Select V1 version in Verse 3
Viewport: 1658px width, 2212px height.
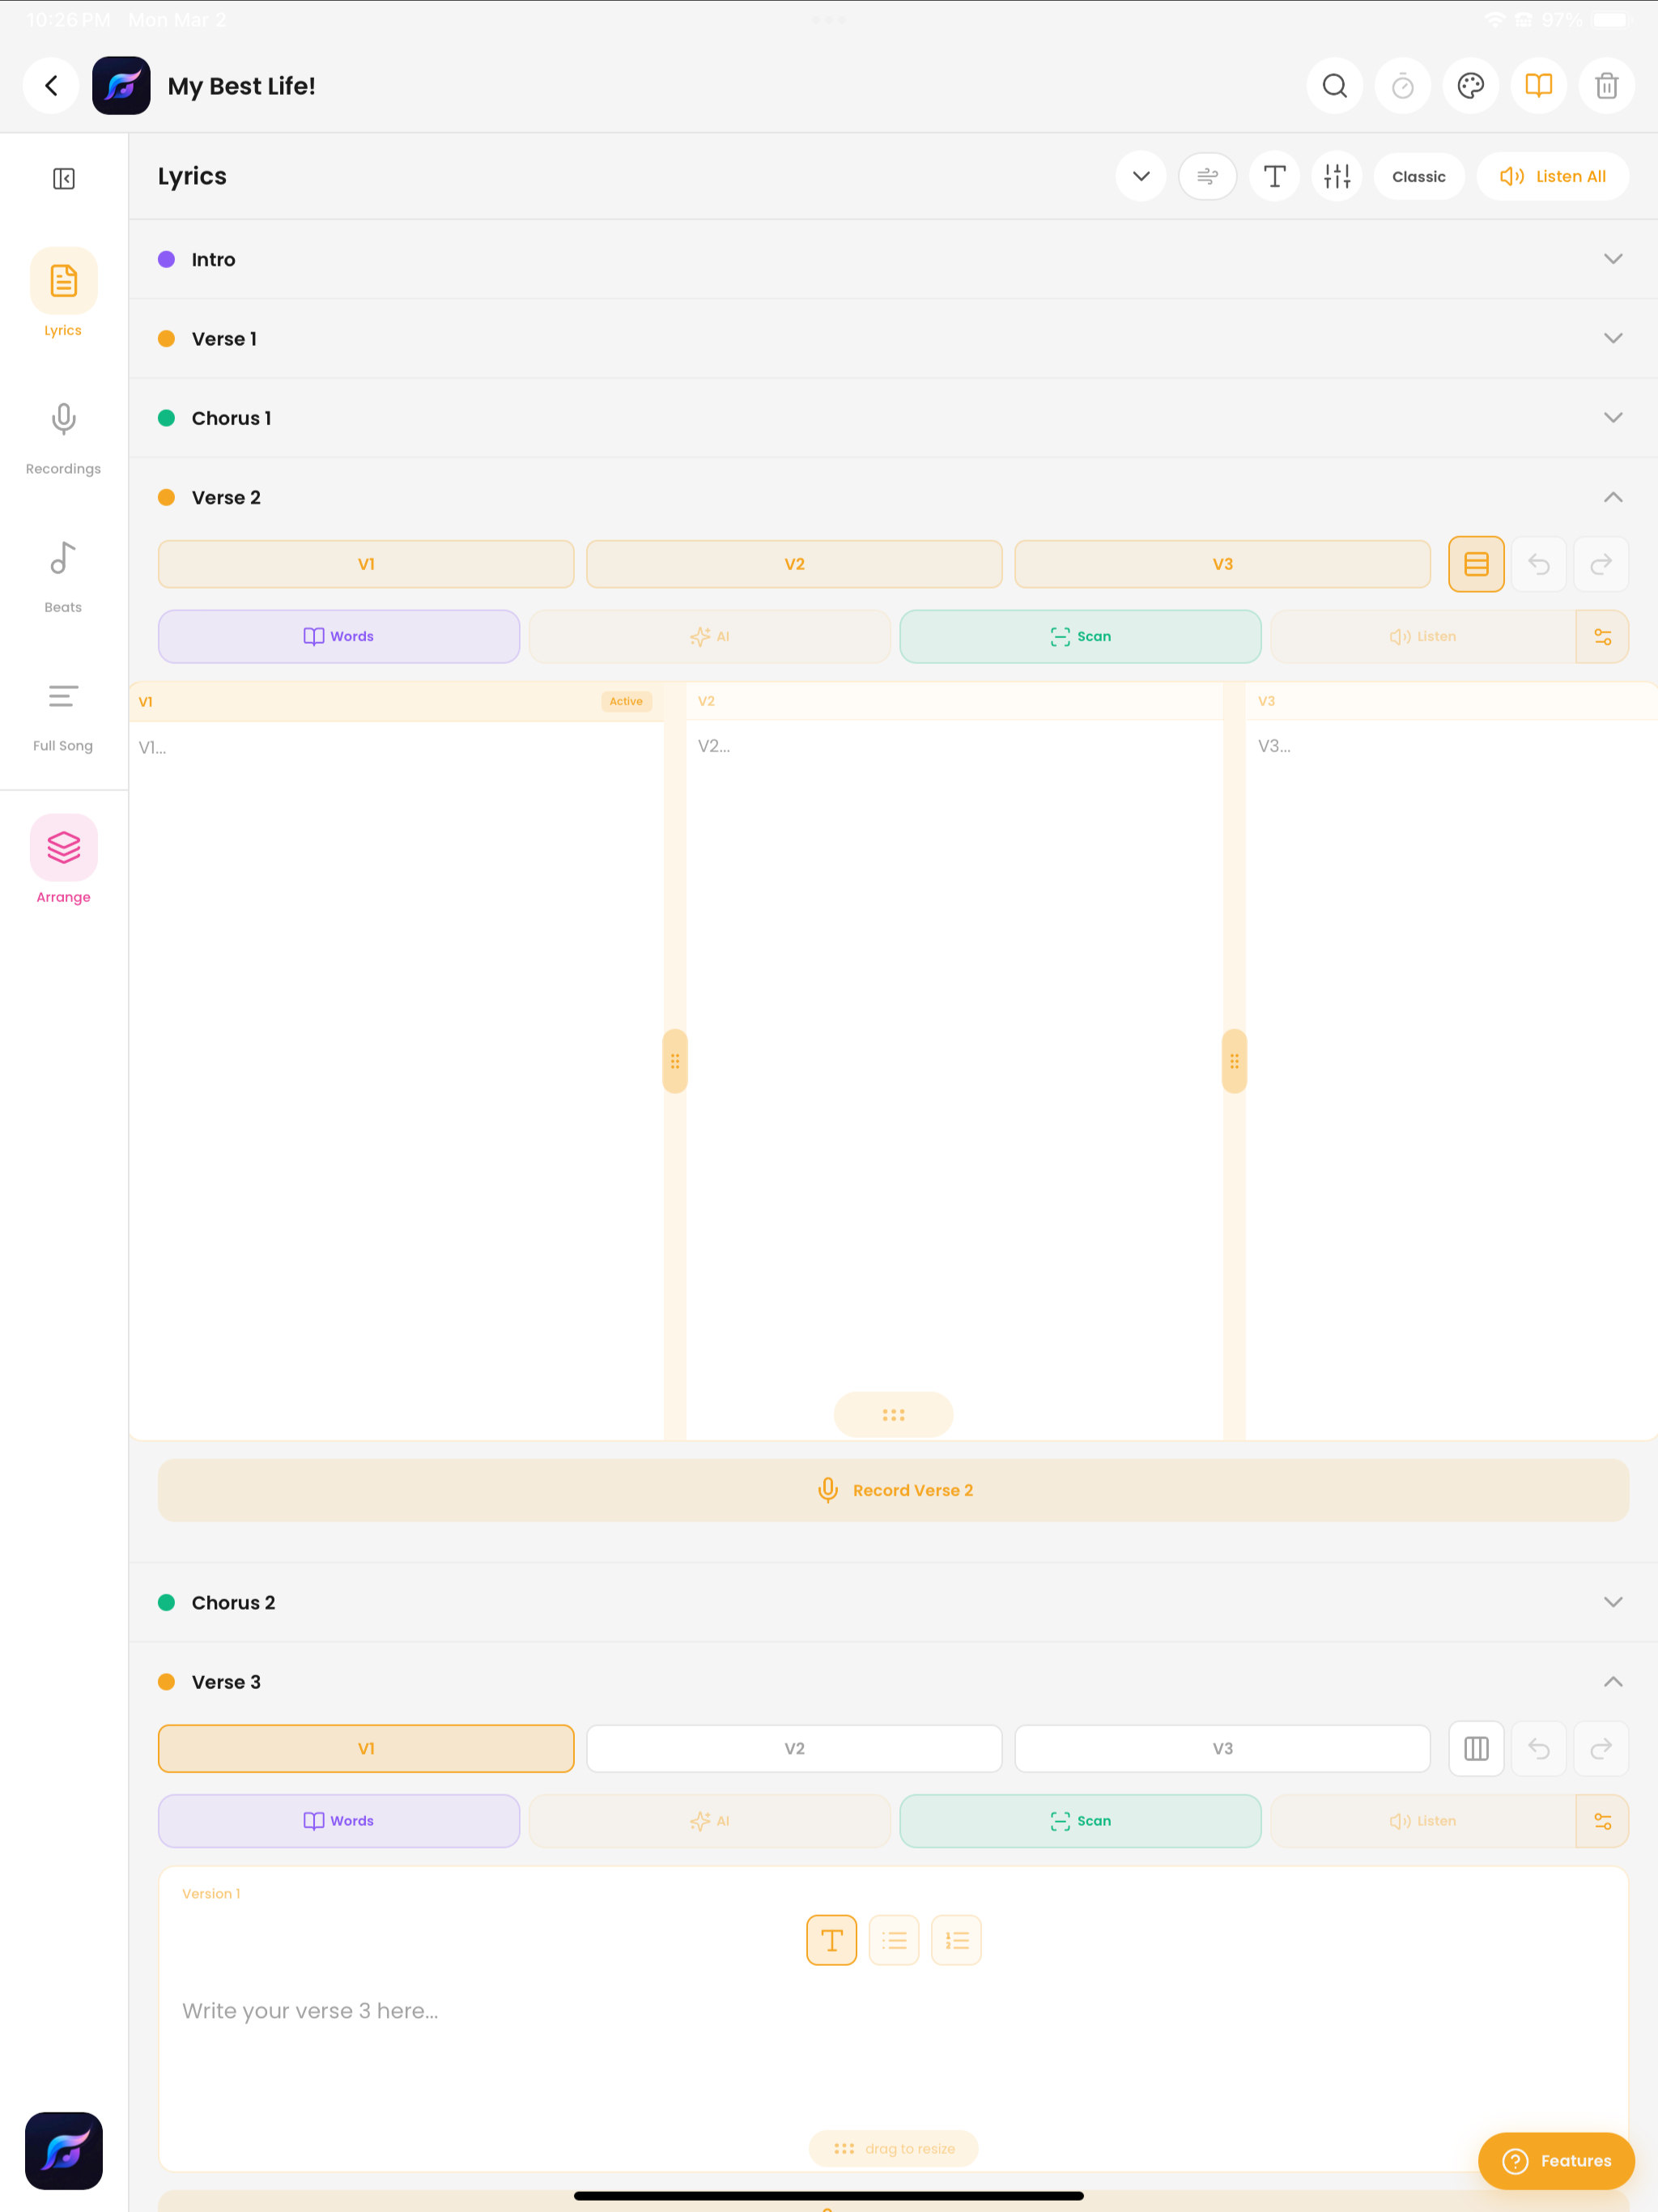[x=366, y=1748]
